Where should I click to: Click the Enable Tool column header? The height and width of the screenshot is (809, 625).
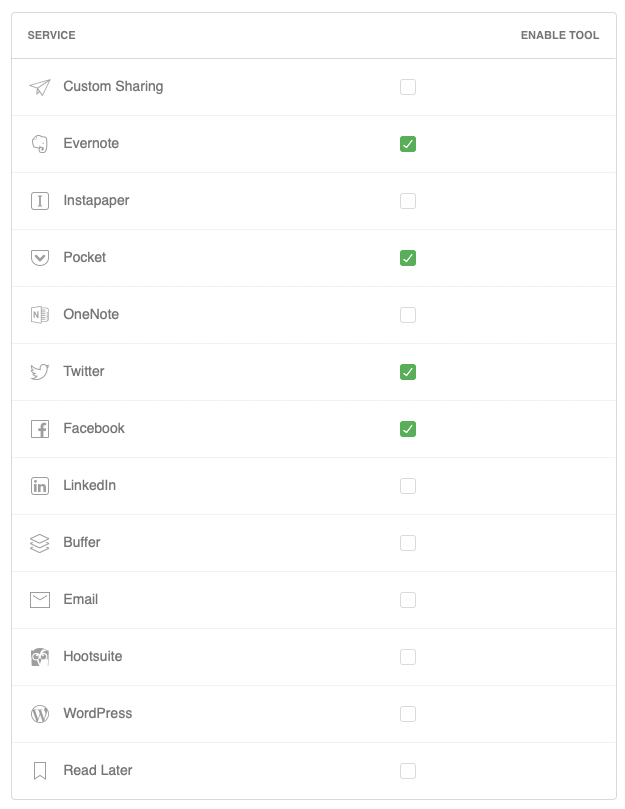pos(559,35)
